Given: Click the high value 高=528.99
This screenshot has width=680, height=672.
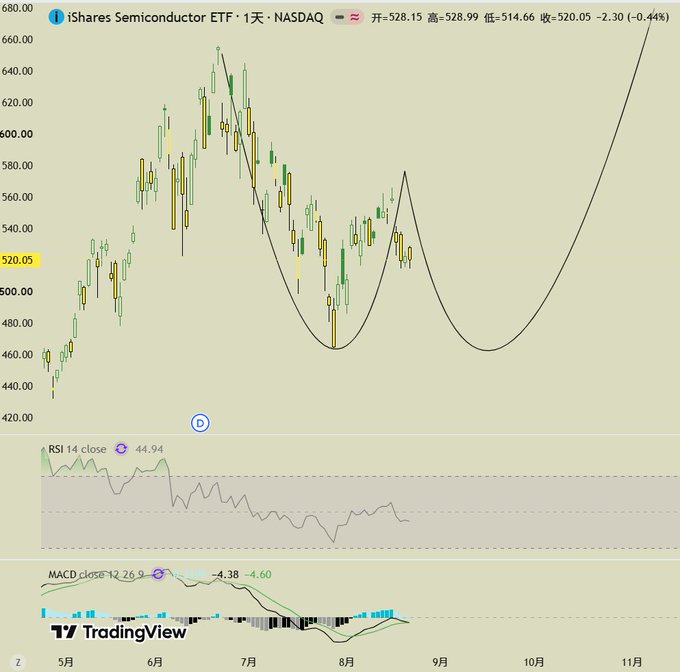Looking at the screenshot, I should (453, 17).
